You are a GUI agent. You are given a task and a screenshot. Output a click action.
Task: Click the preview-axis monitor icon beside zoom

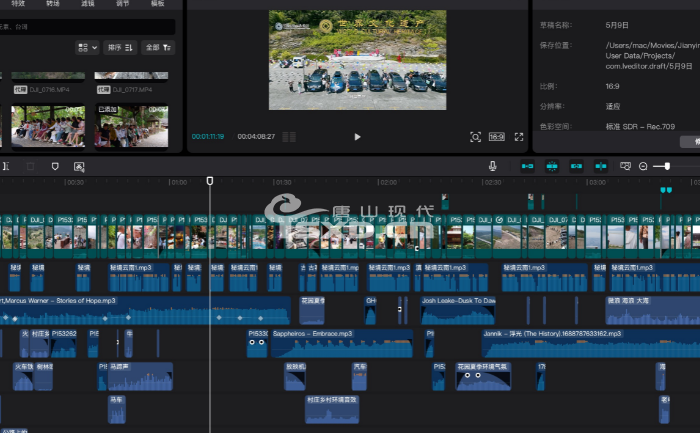point(625,166)
